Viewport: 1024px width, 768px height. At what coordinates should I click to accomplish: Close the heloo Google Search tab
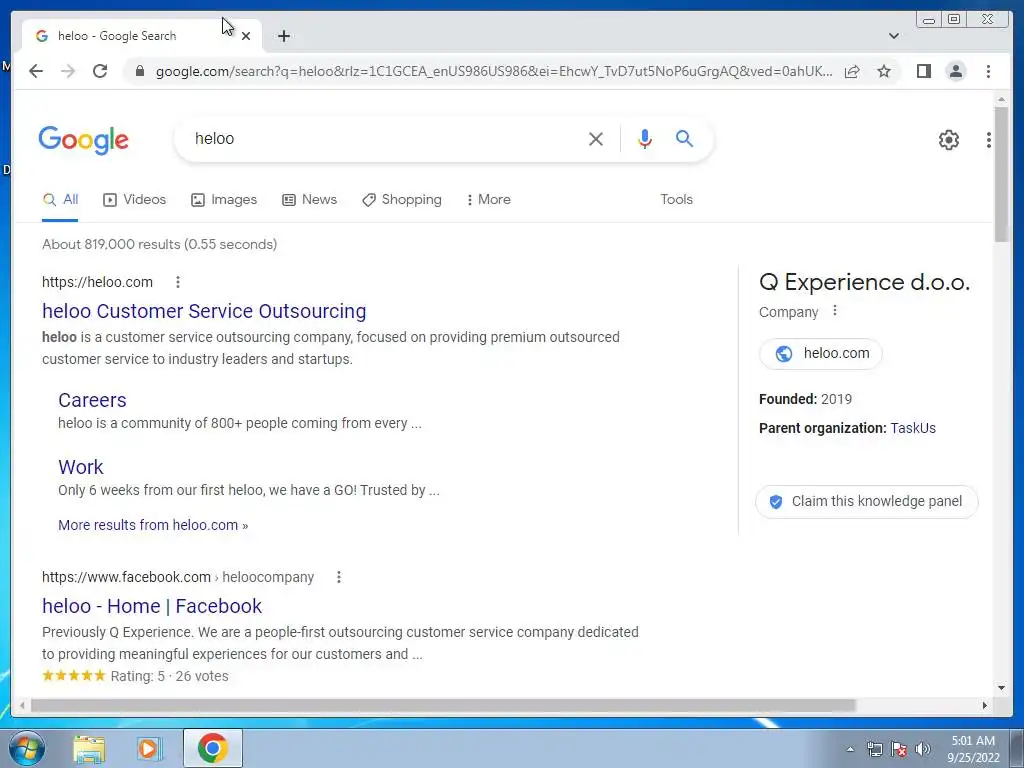click(246, 36)
